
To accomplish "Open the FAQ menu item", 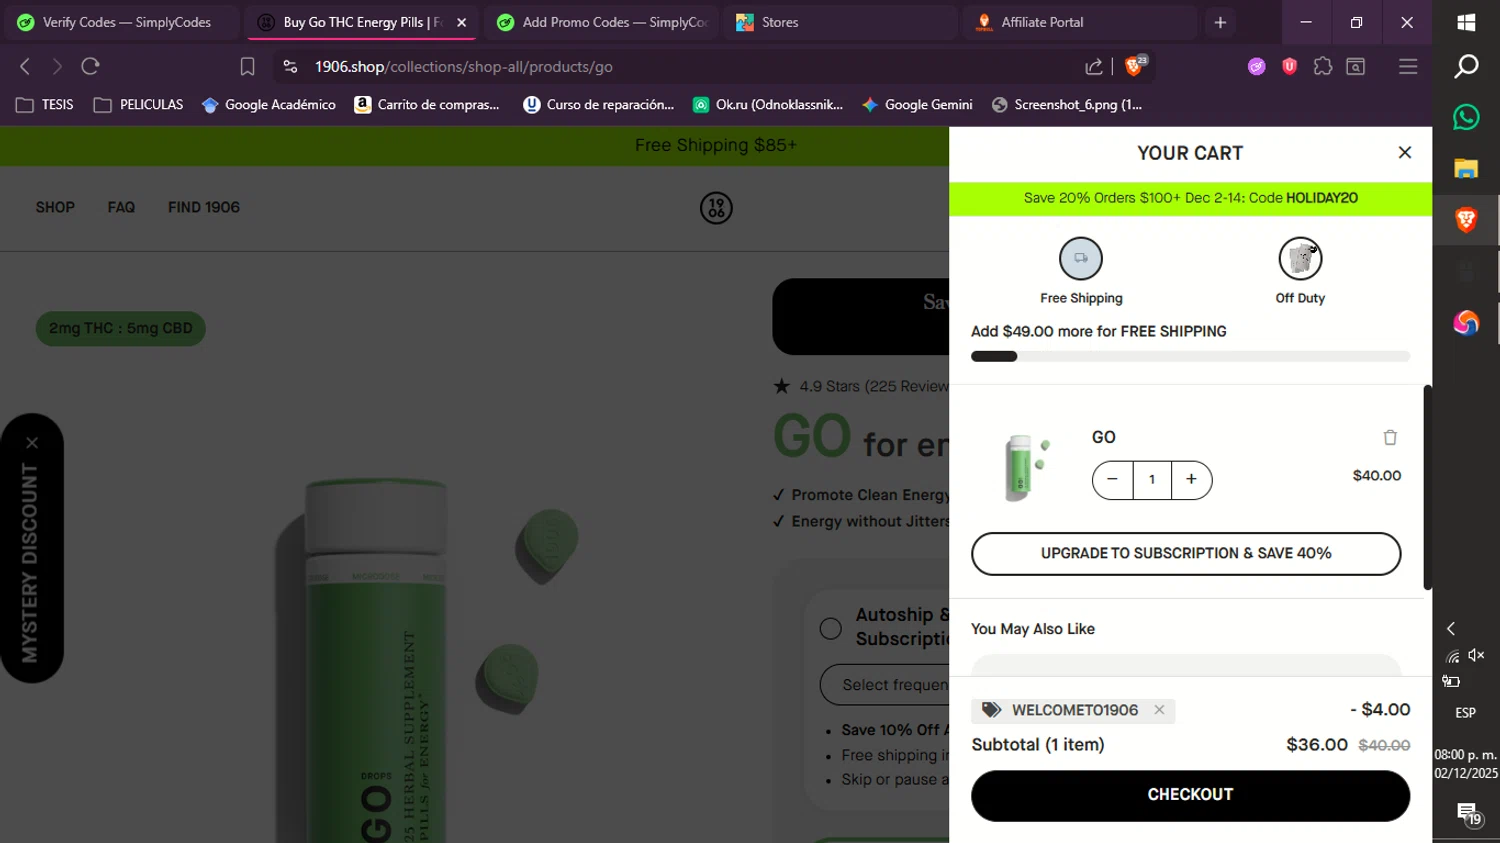I will 121,207.
